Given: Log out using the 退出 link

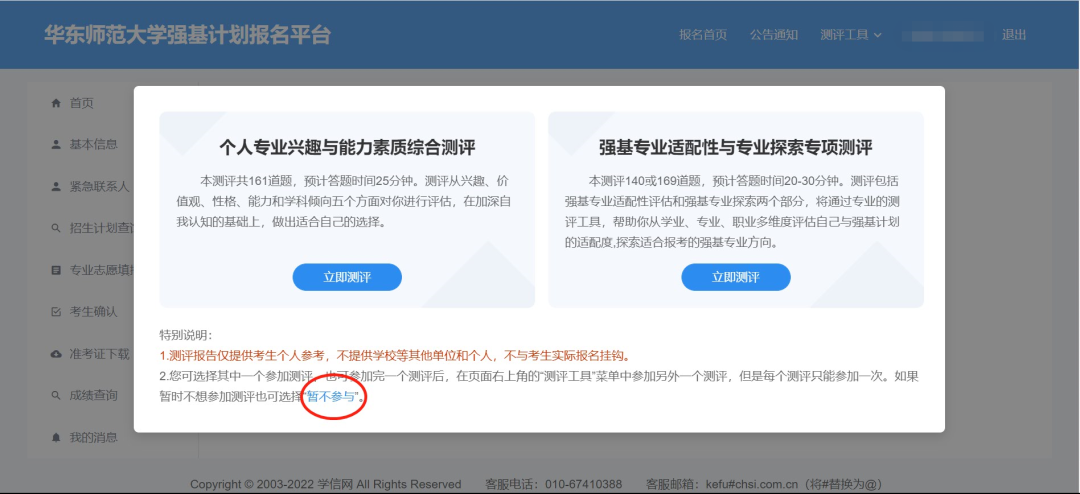Looking at the screenshot, I should tap(1014, 35).
